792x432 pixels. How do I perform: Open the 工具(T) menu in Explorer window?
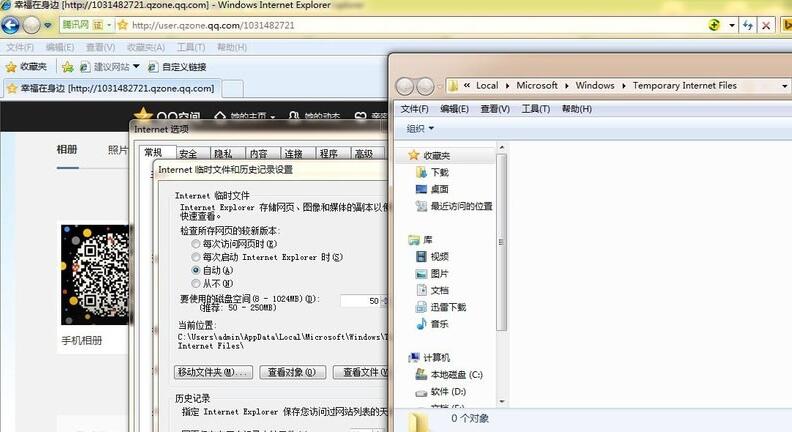tap(536, 109)
